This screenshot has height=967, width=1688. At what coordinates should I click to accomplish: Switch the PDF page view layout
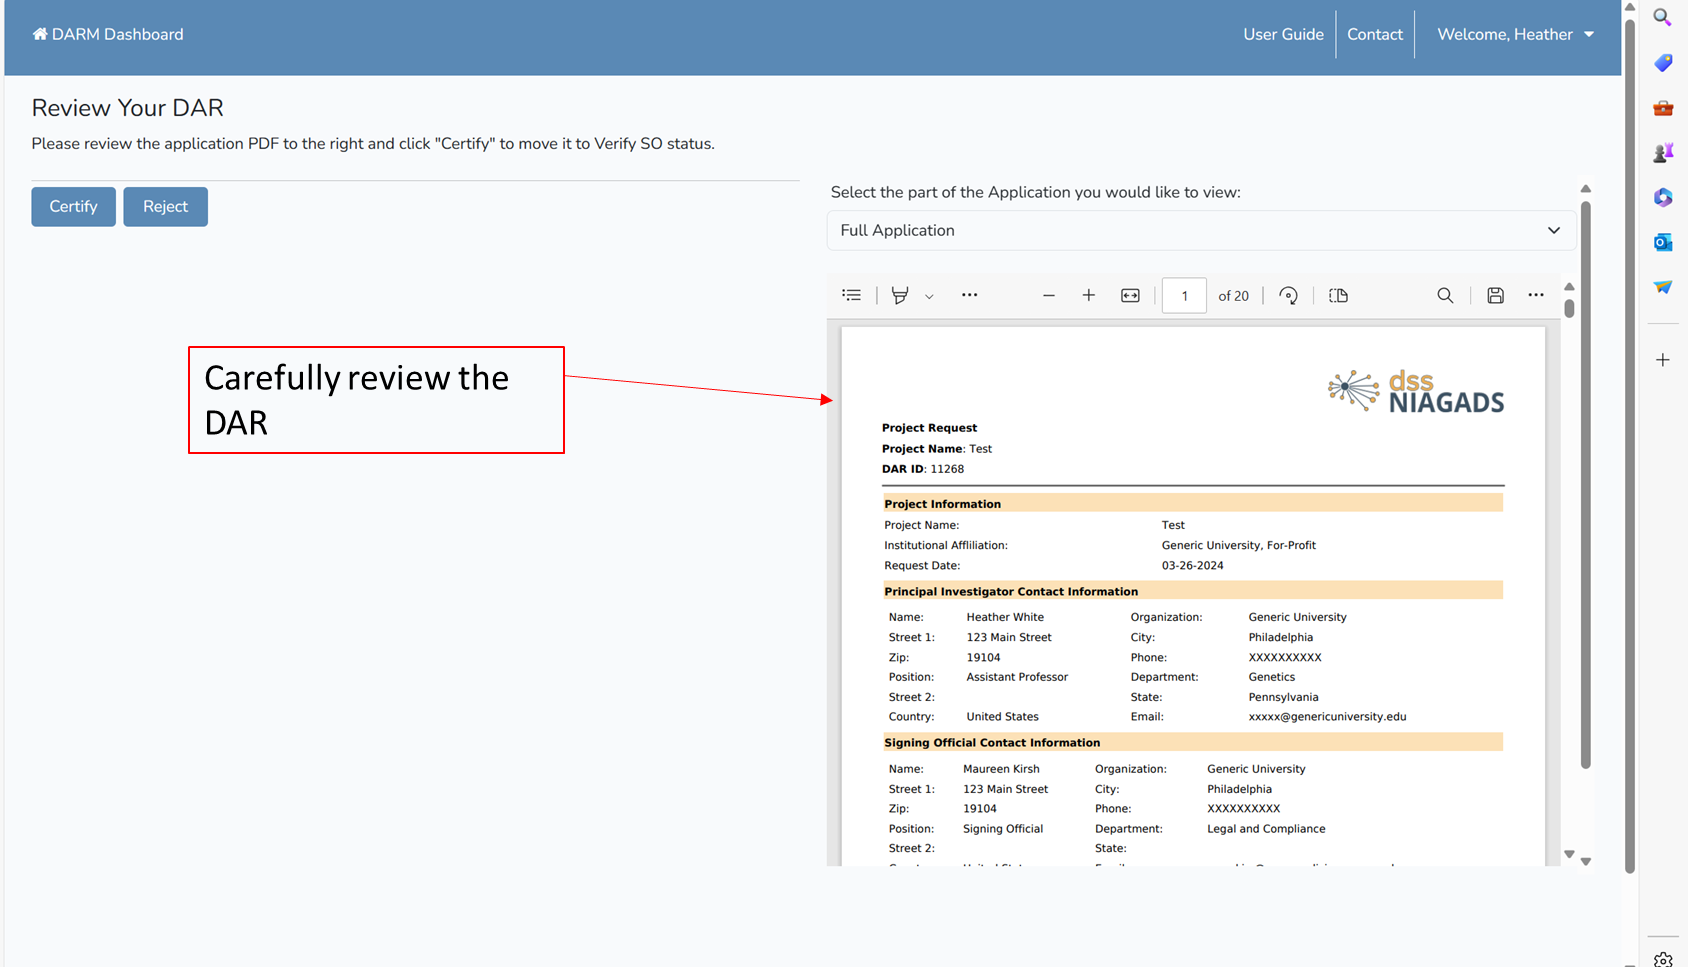coord(1338,295)
